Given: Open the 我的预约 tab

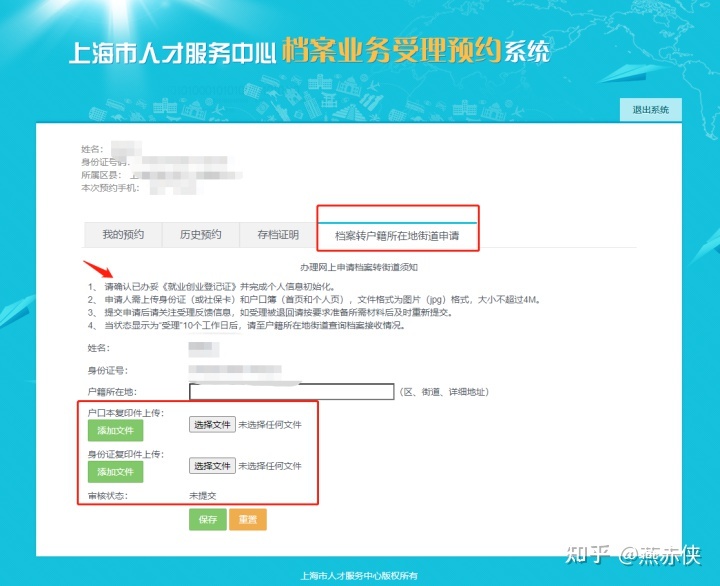Looking at the screenshot, I should (123, 235).
